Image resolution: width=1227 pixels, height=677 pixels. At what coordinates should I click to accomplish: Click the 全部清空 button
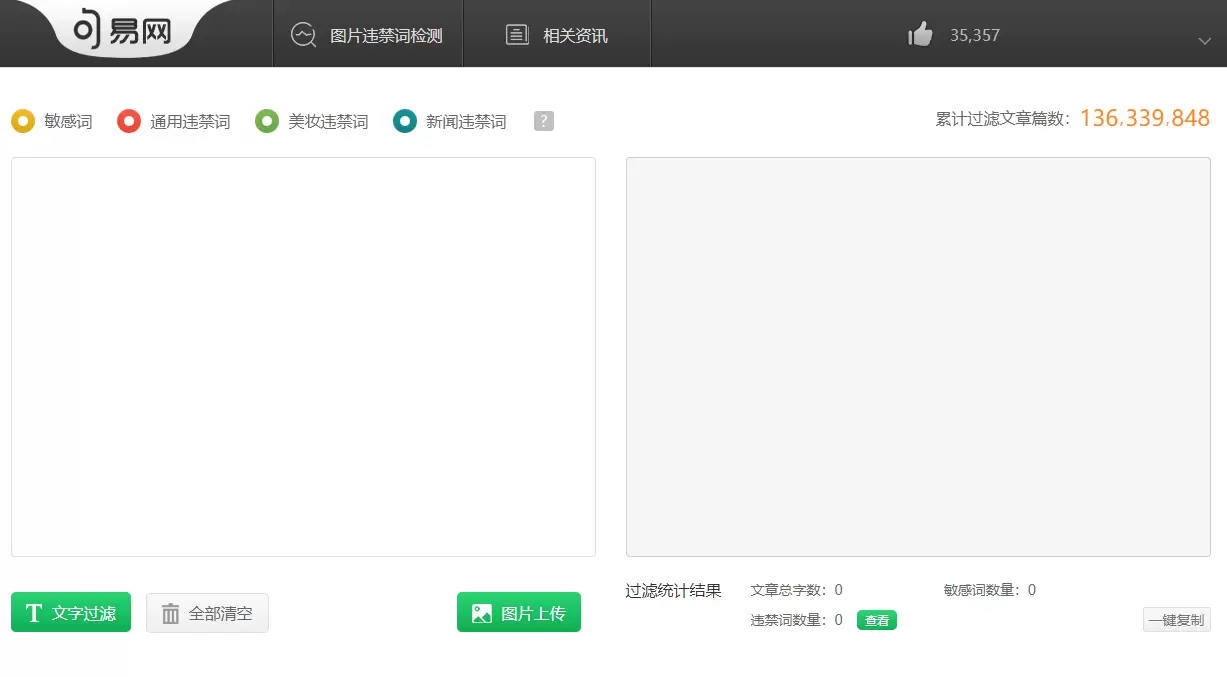click(x=207, y=613)
